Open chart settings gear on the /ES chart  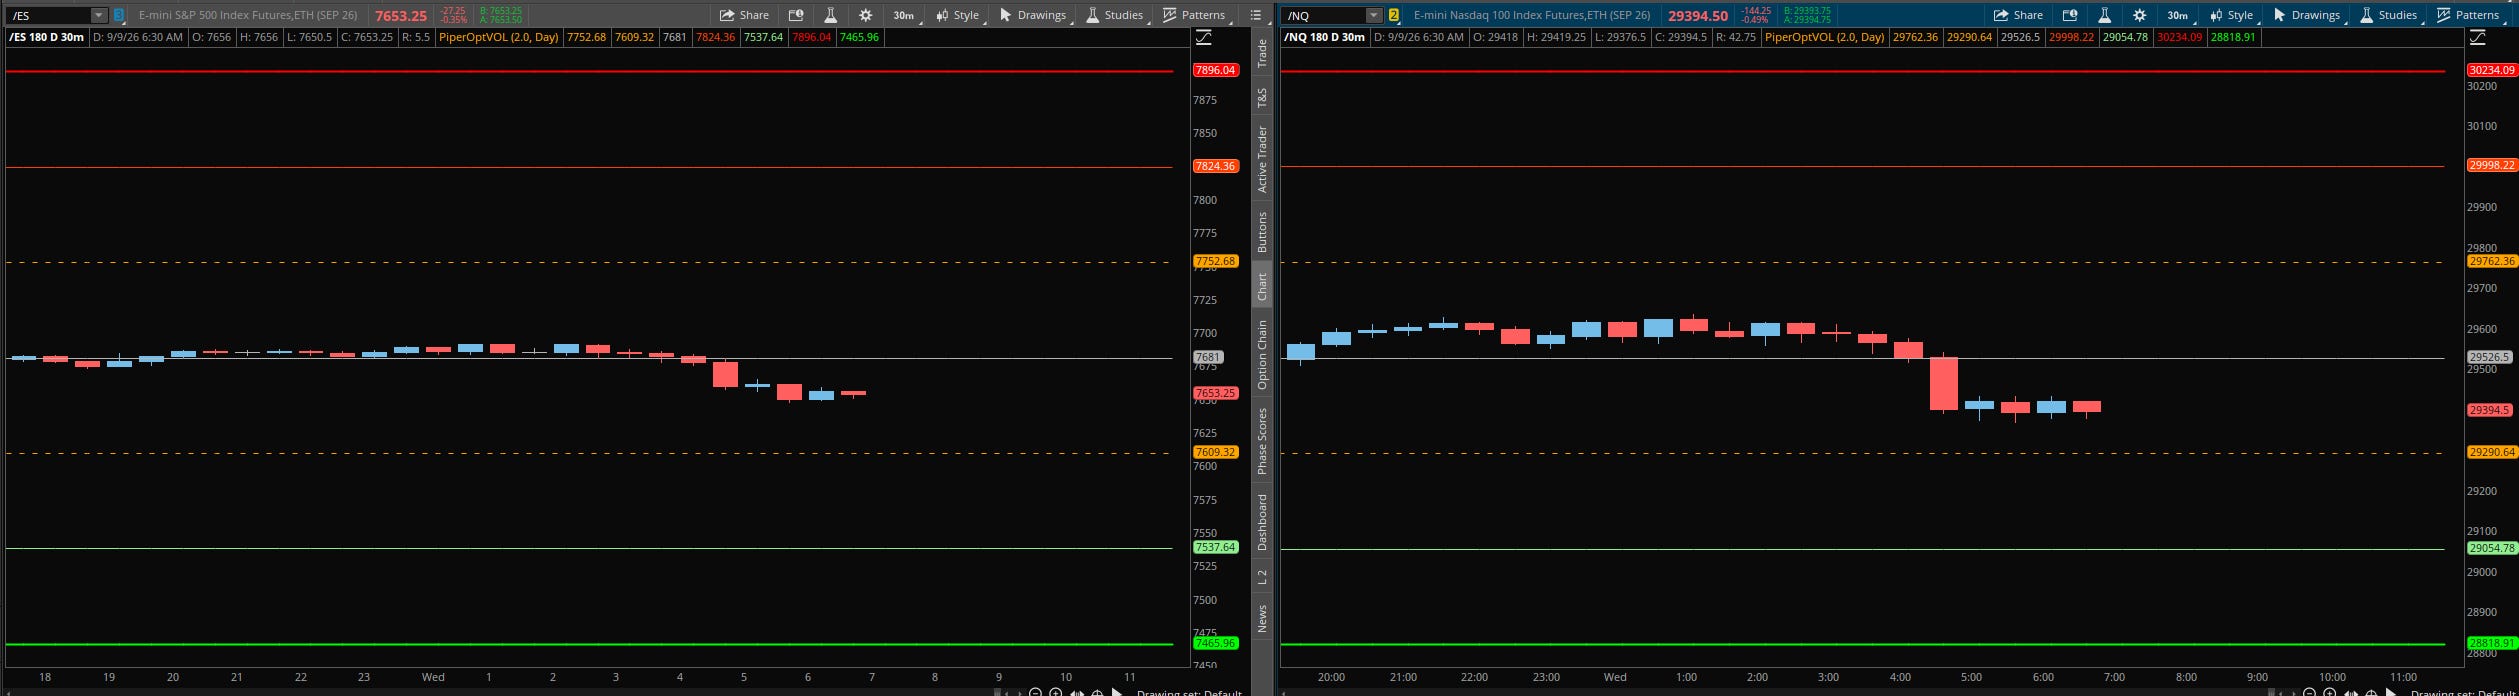click(x=866, y=15)
